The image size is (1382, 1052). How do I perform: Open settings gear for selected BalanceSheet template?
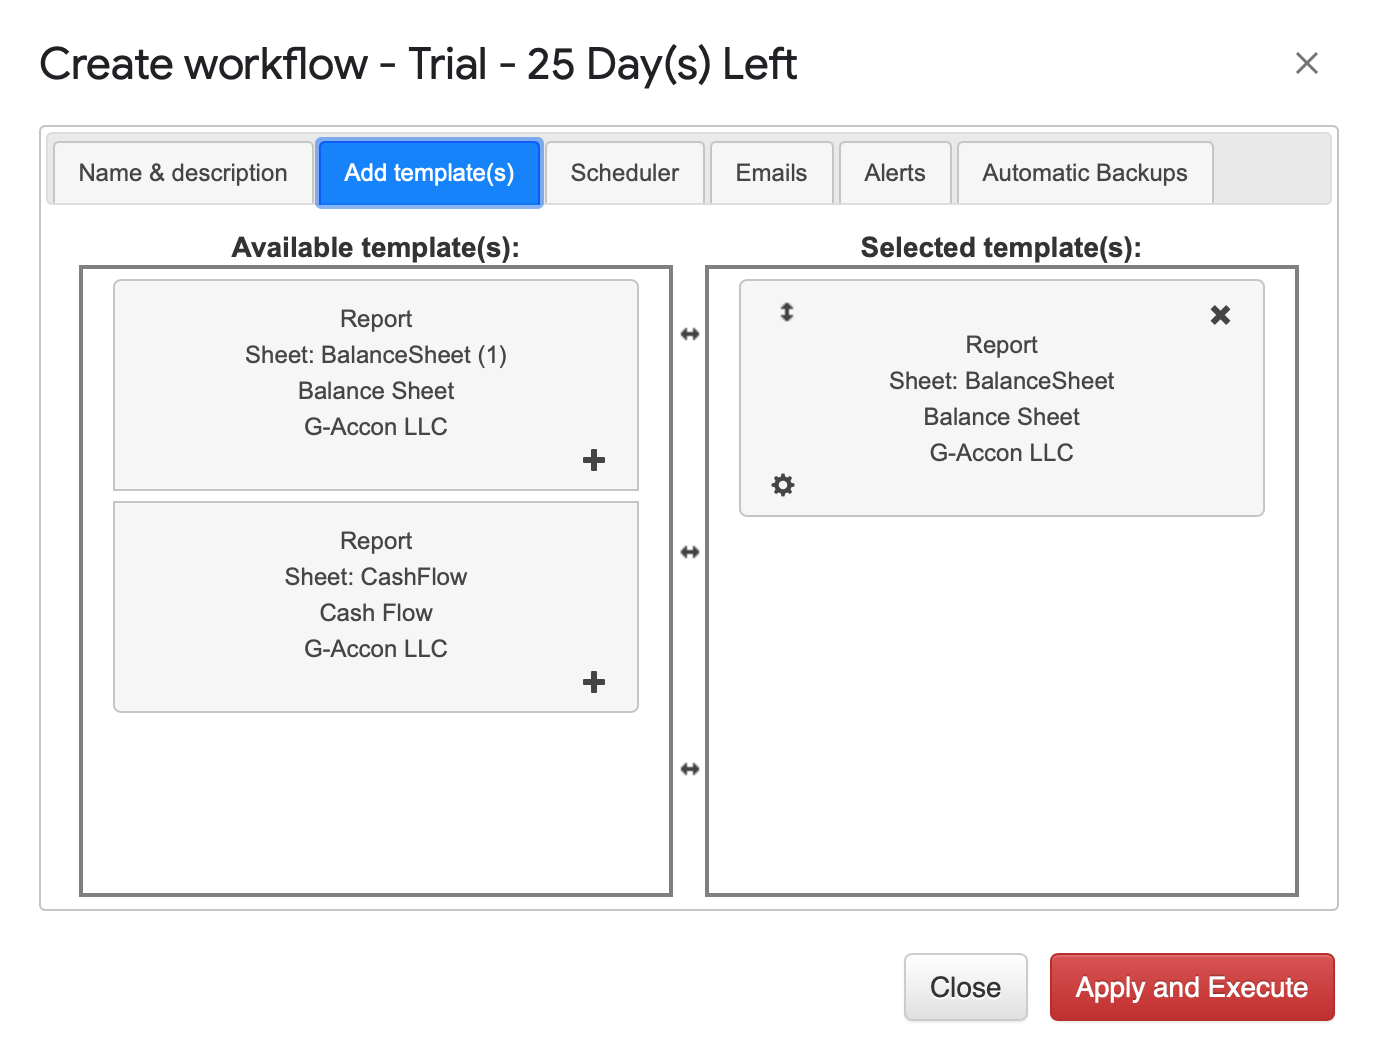coord(783,485)
